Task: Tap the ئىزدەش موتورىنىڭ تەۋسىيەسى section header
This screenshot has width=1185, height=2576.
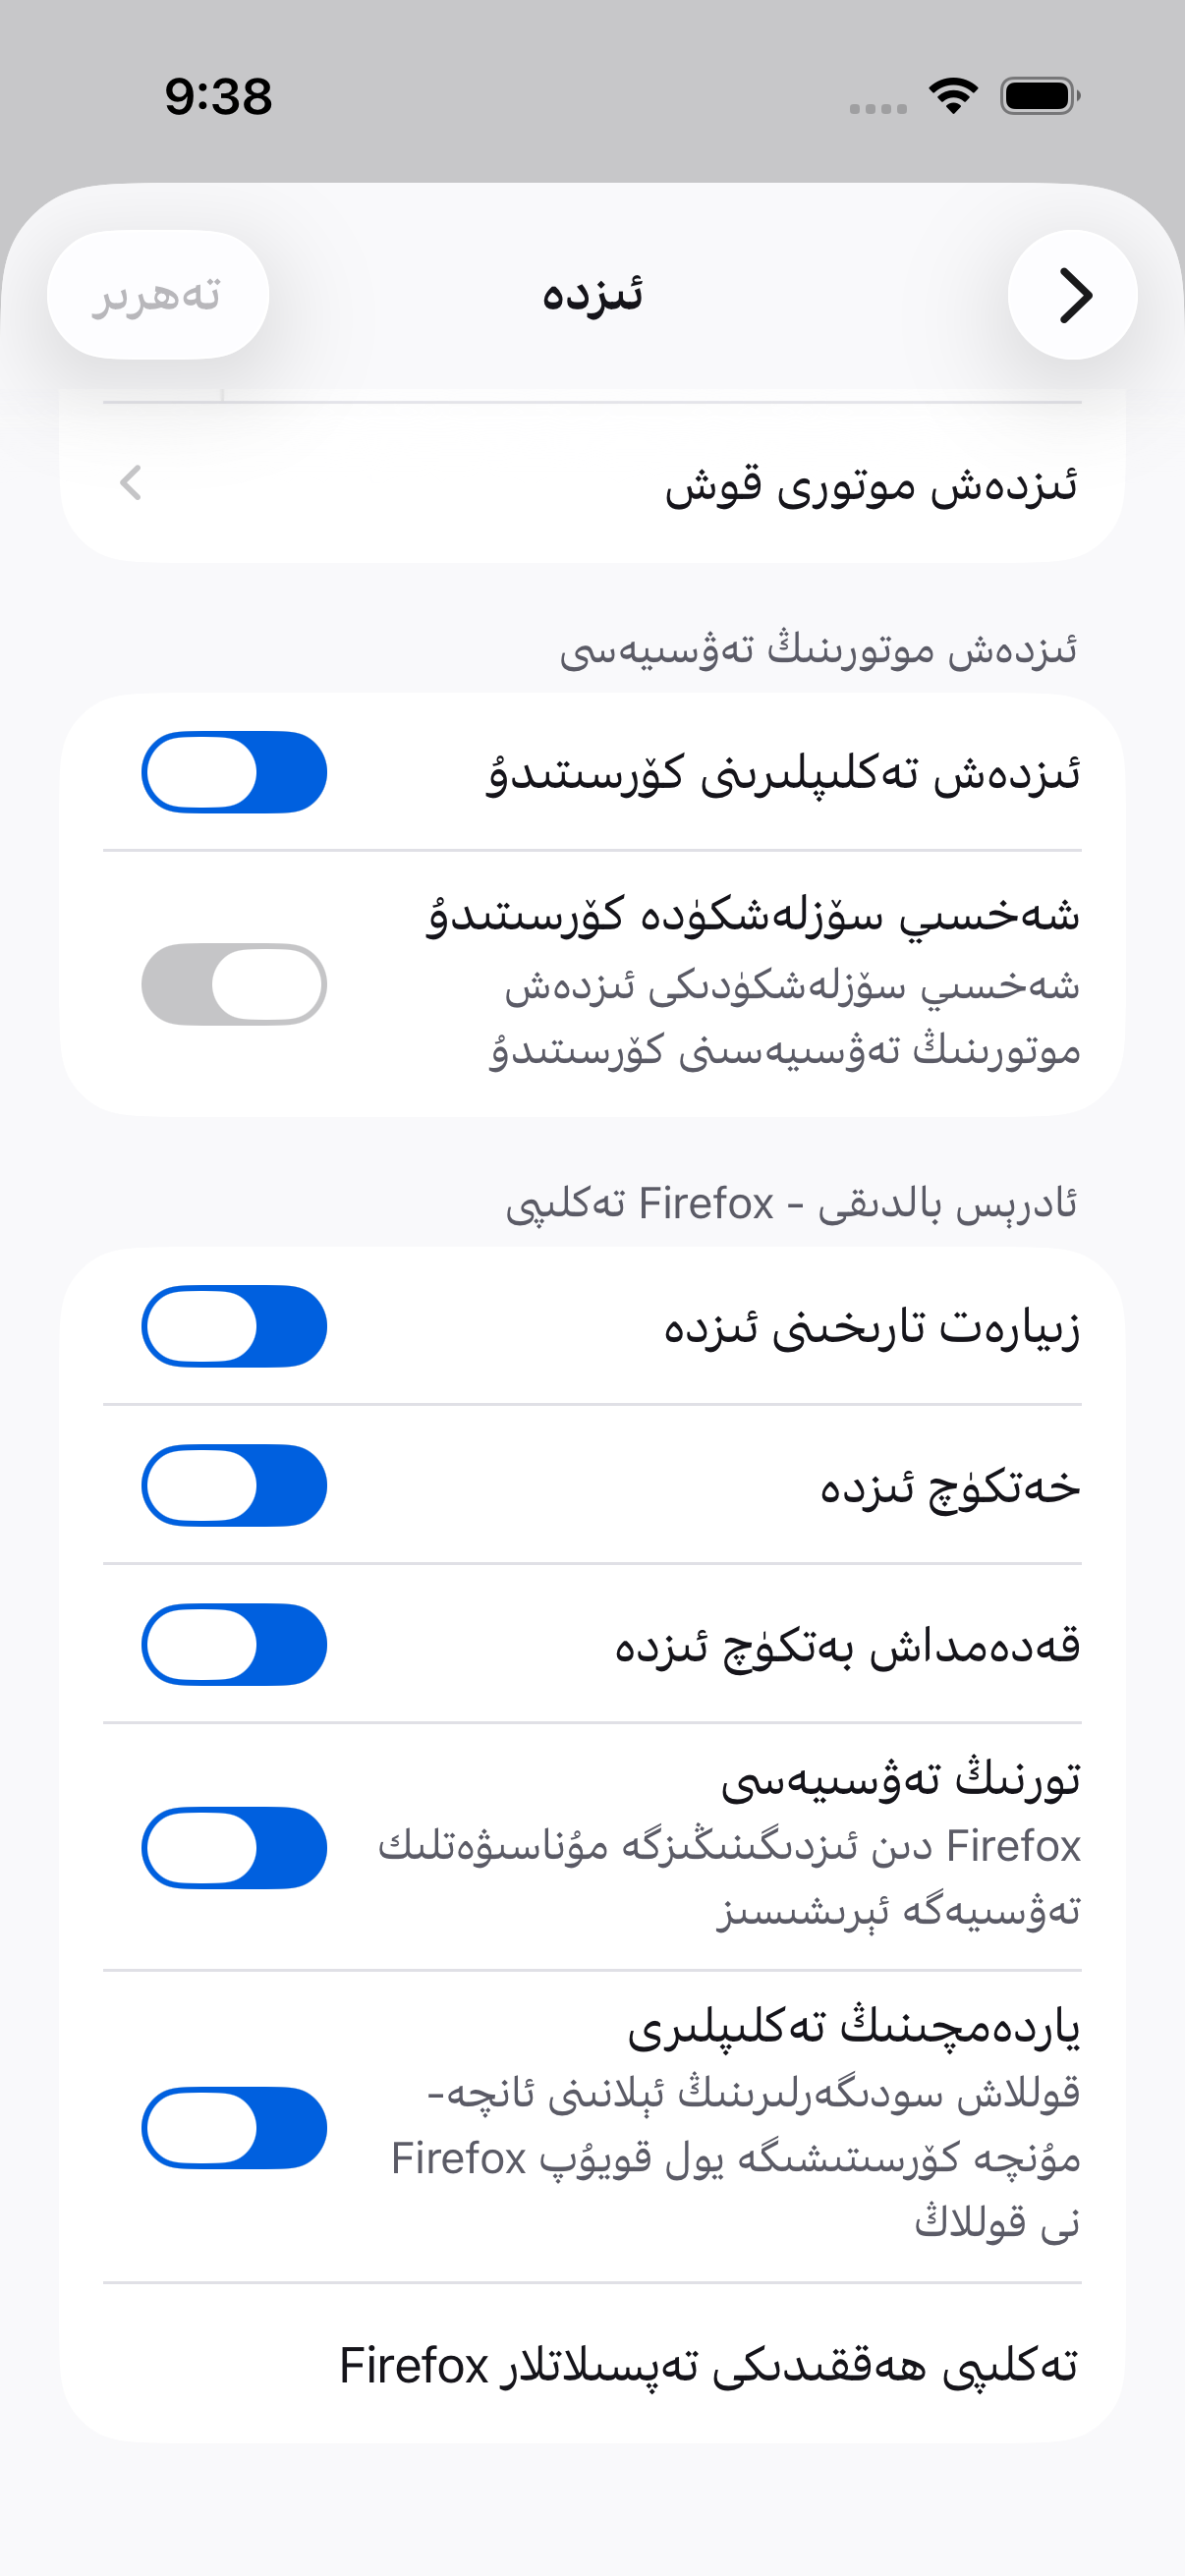Action: coord(819,650)
